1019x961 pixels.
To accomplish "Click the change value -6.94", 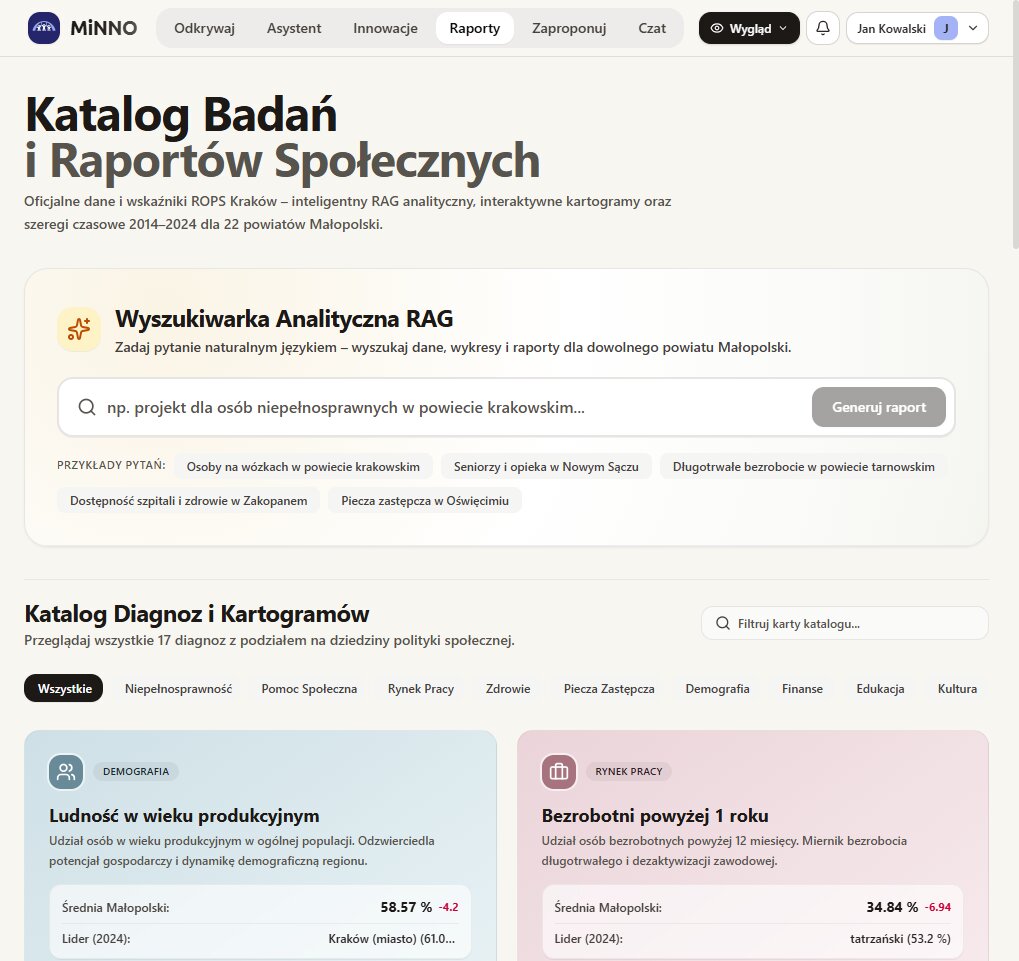I will [x=938, y=907].
